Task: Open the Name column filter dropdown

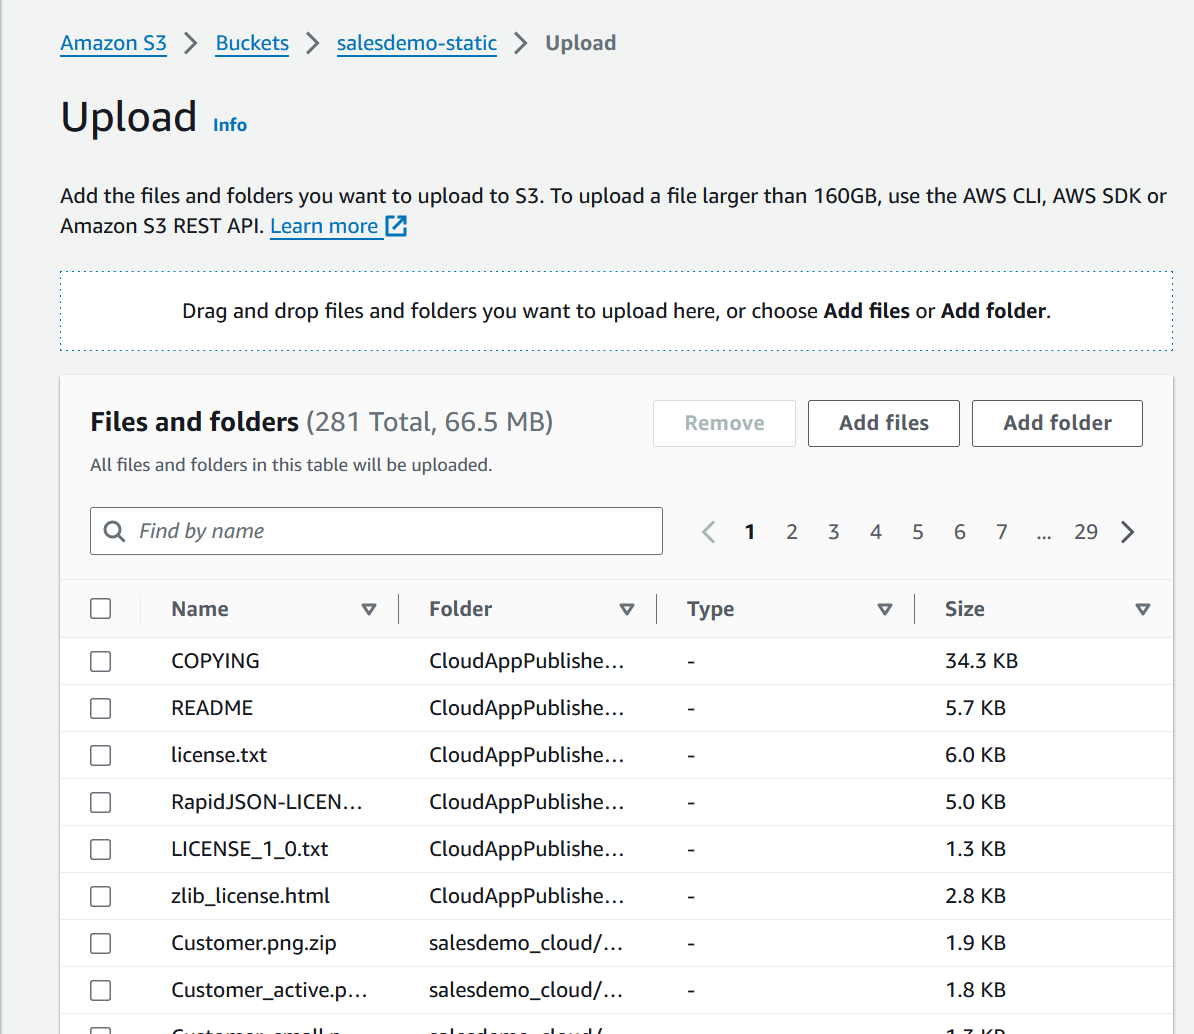Action: (x=369, y=608)
